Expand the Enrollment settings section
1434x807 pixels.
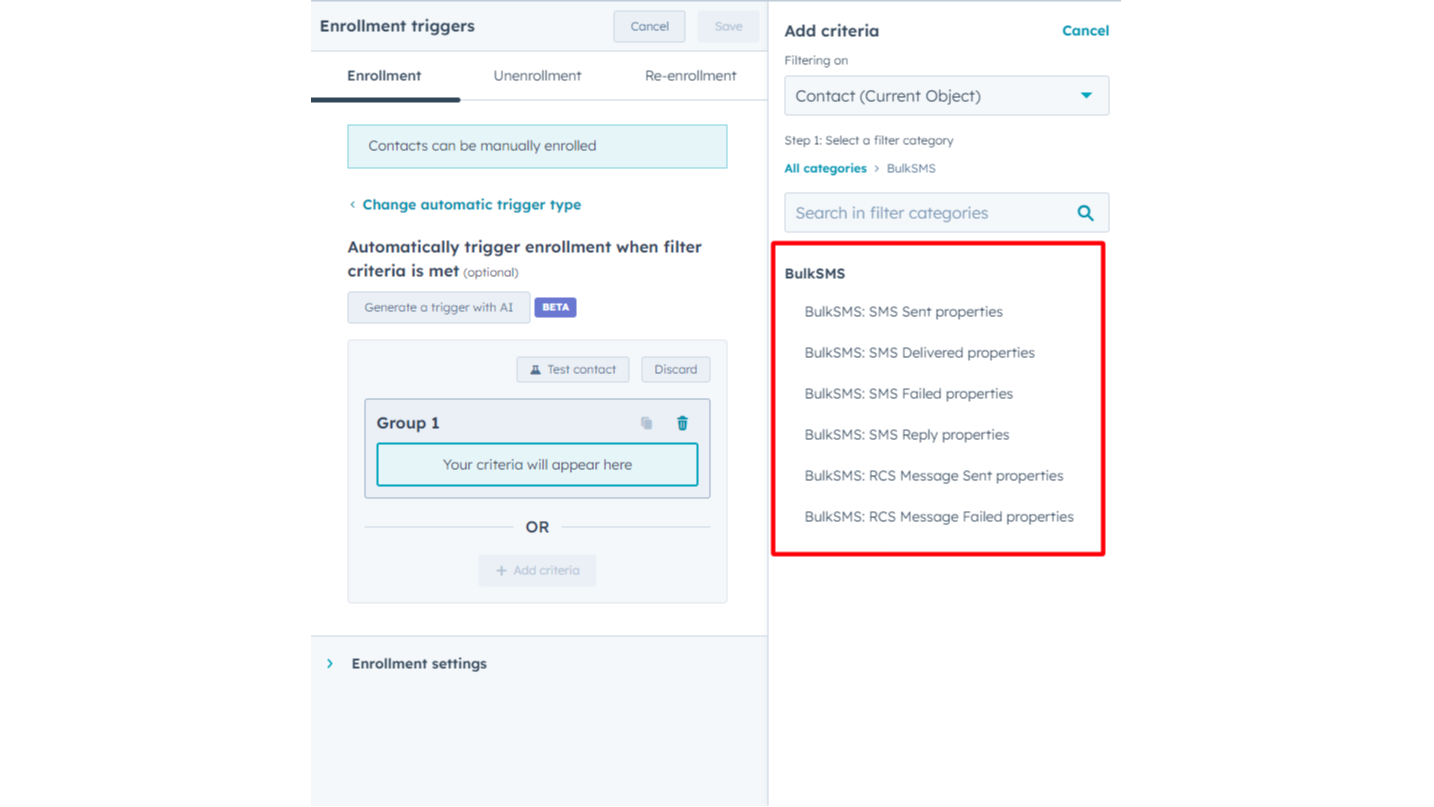[x=330, y=663]
